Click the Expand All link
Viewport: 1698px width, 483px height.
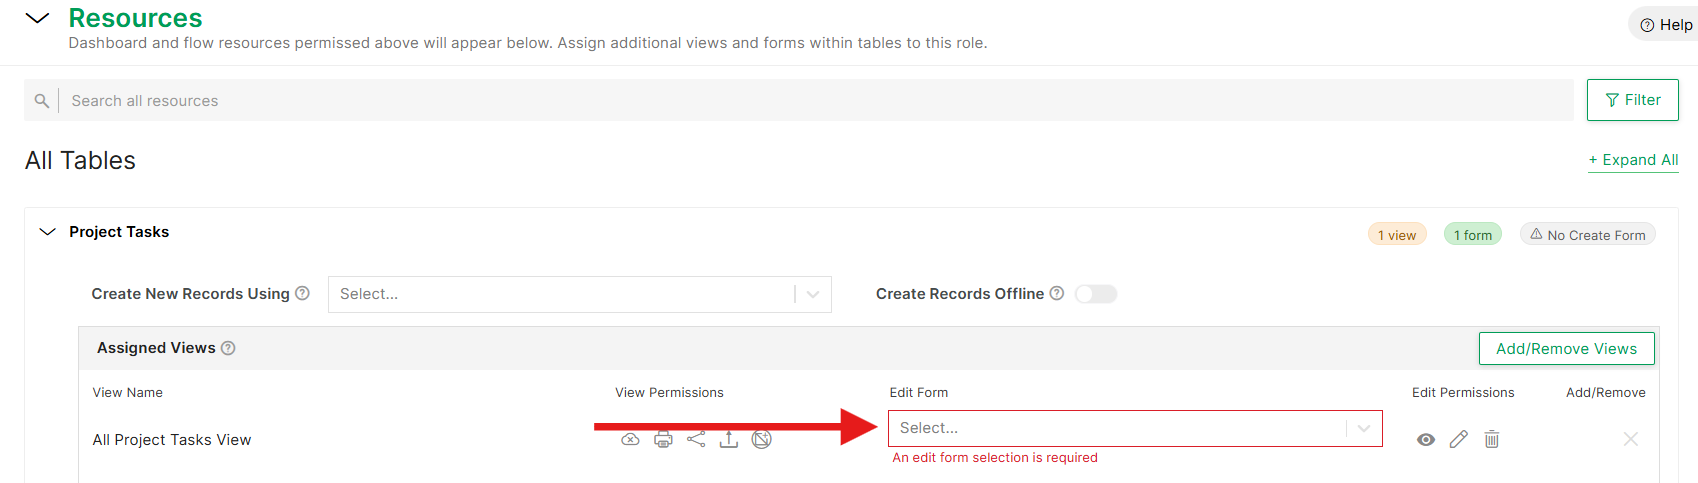click(x=1633, y=160)
